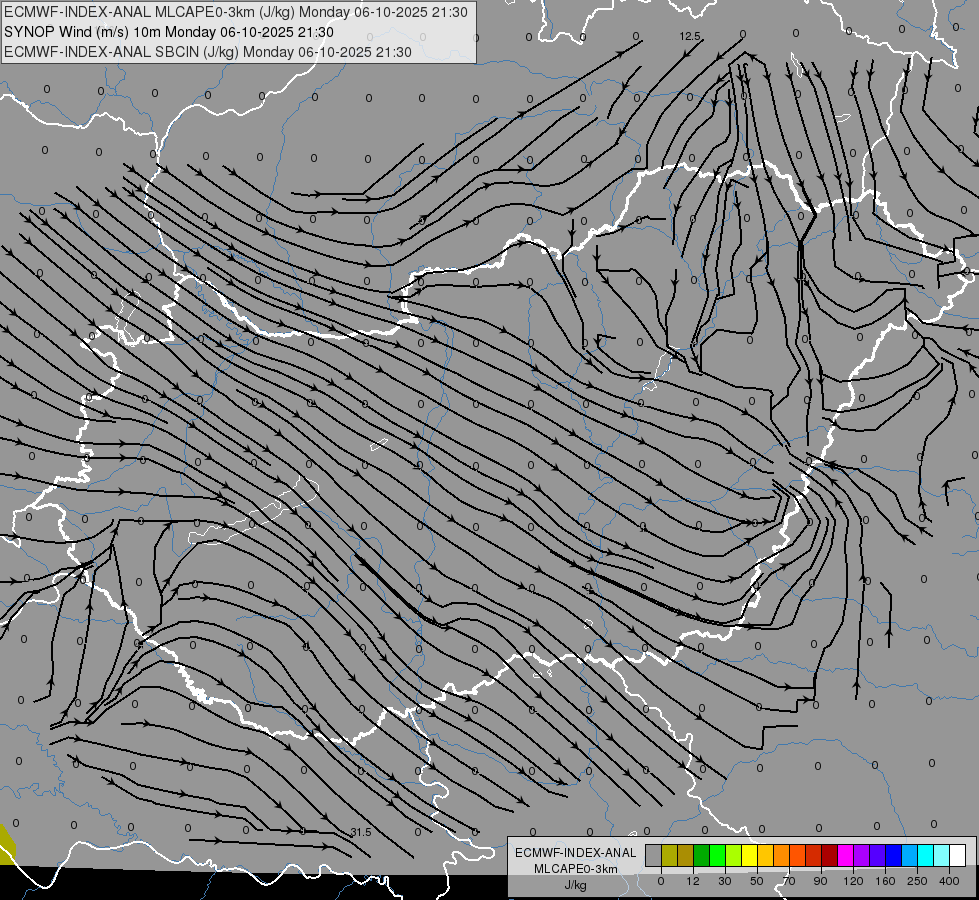979x900 pixels.
Task: Click the 12.5 value near the top of the map
Action: click(690, 37)
